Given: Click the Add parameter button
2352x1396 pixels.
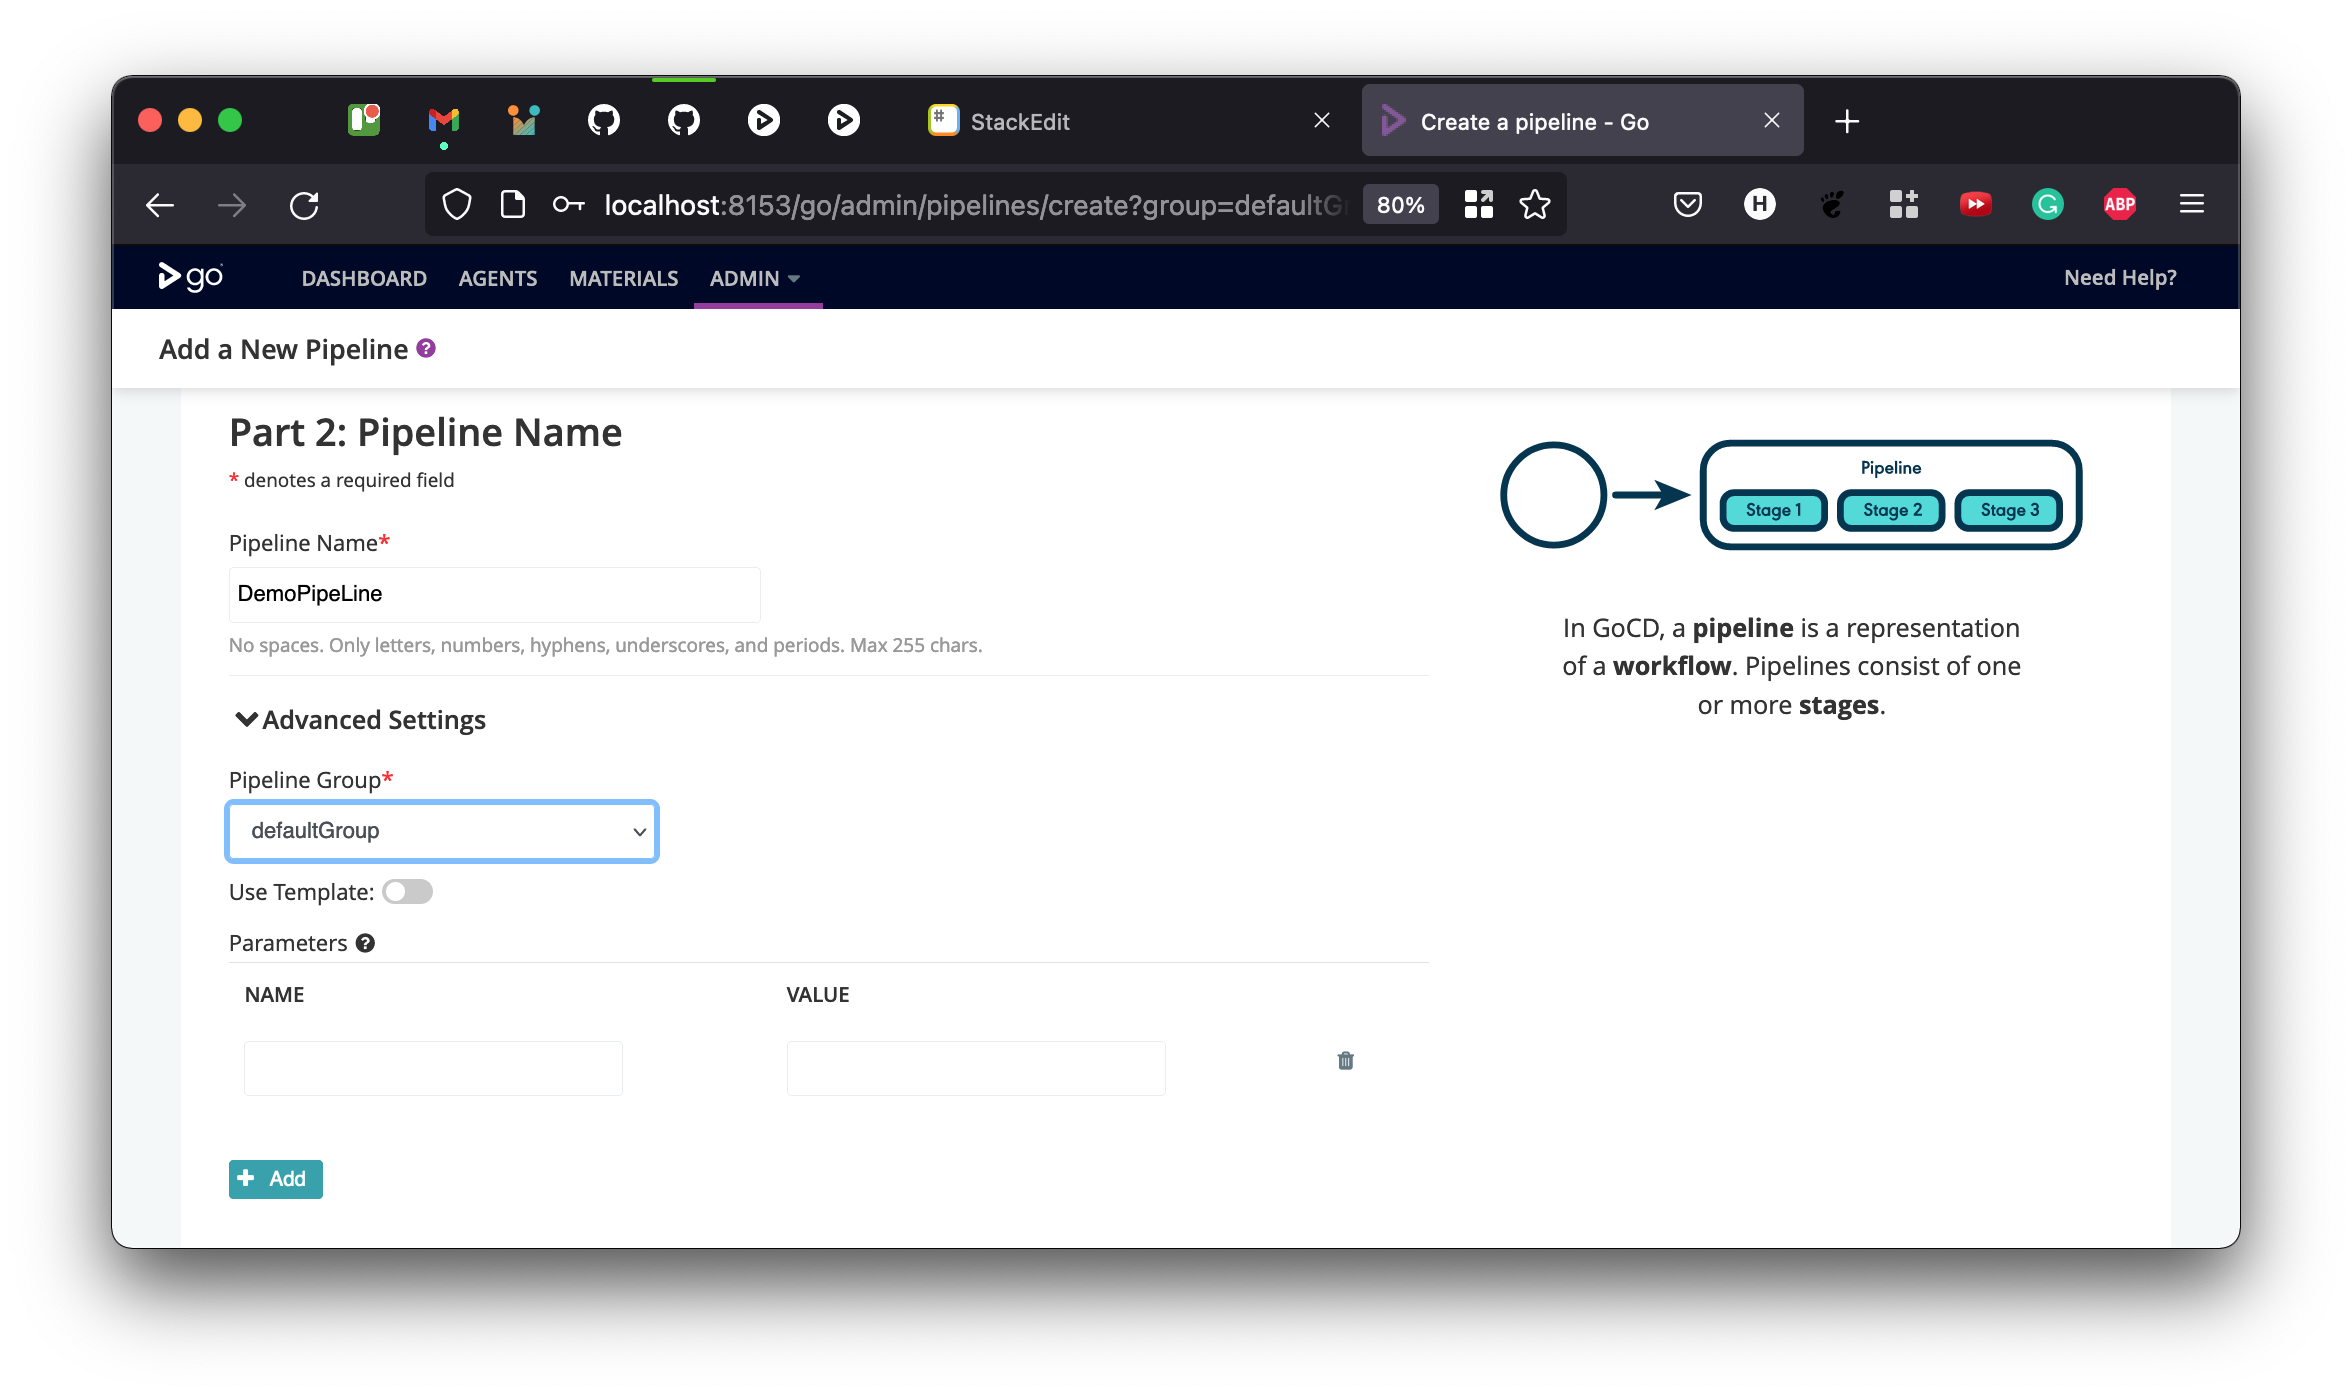Looking at the screenshot, I should tap(274, 1178).
